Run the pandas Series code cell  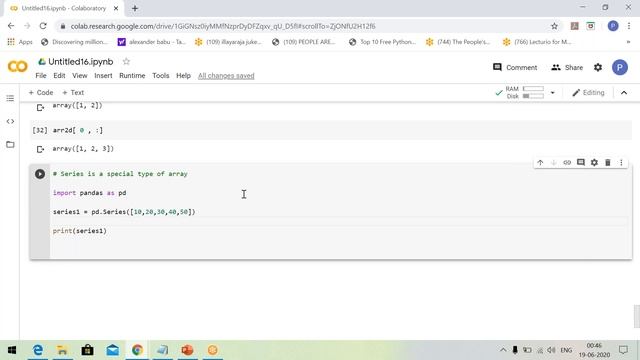40,174
